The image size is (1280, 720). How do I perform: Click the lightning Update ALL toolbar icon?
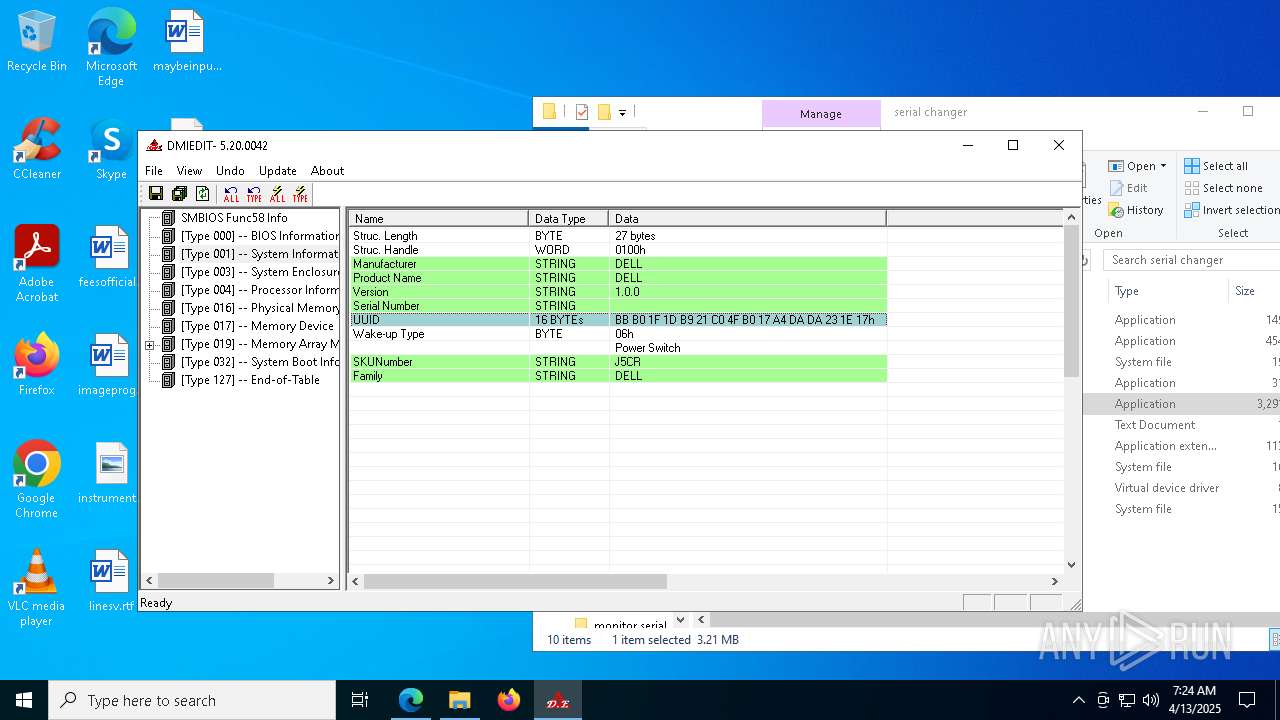277,194
